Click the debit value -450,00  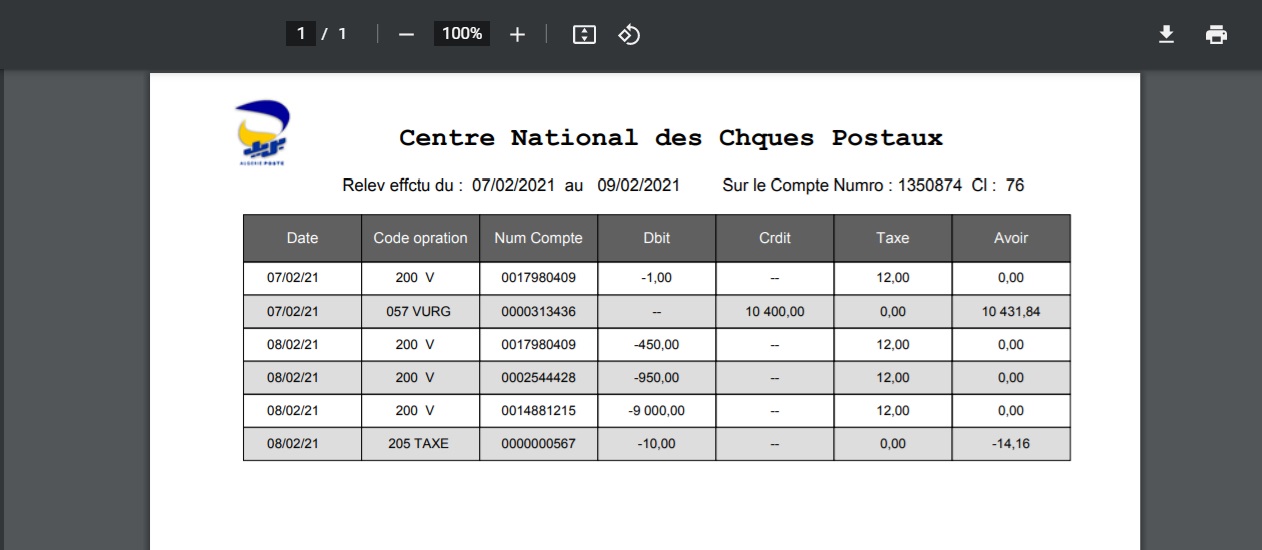pyautogui.click(x=656, y=345)
